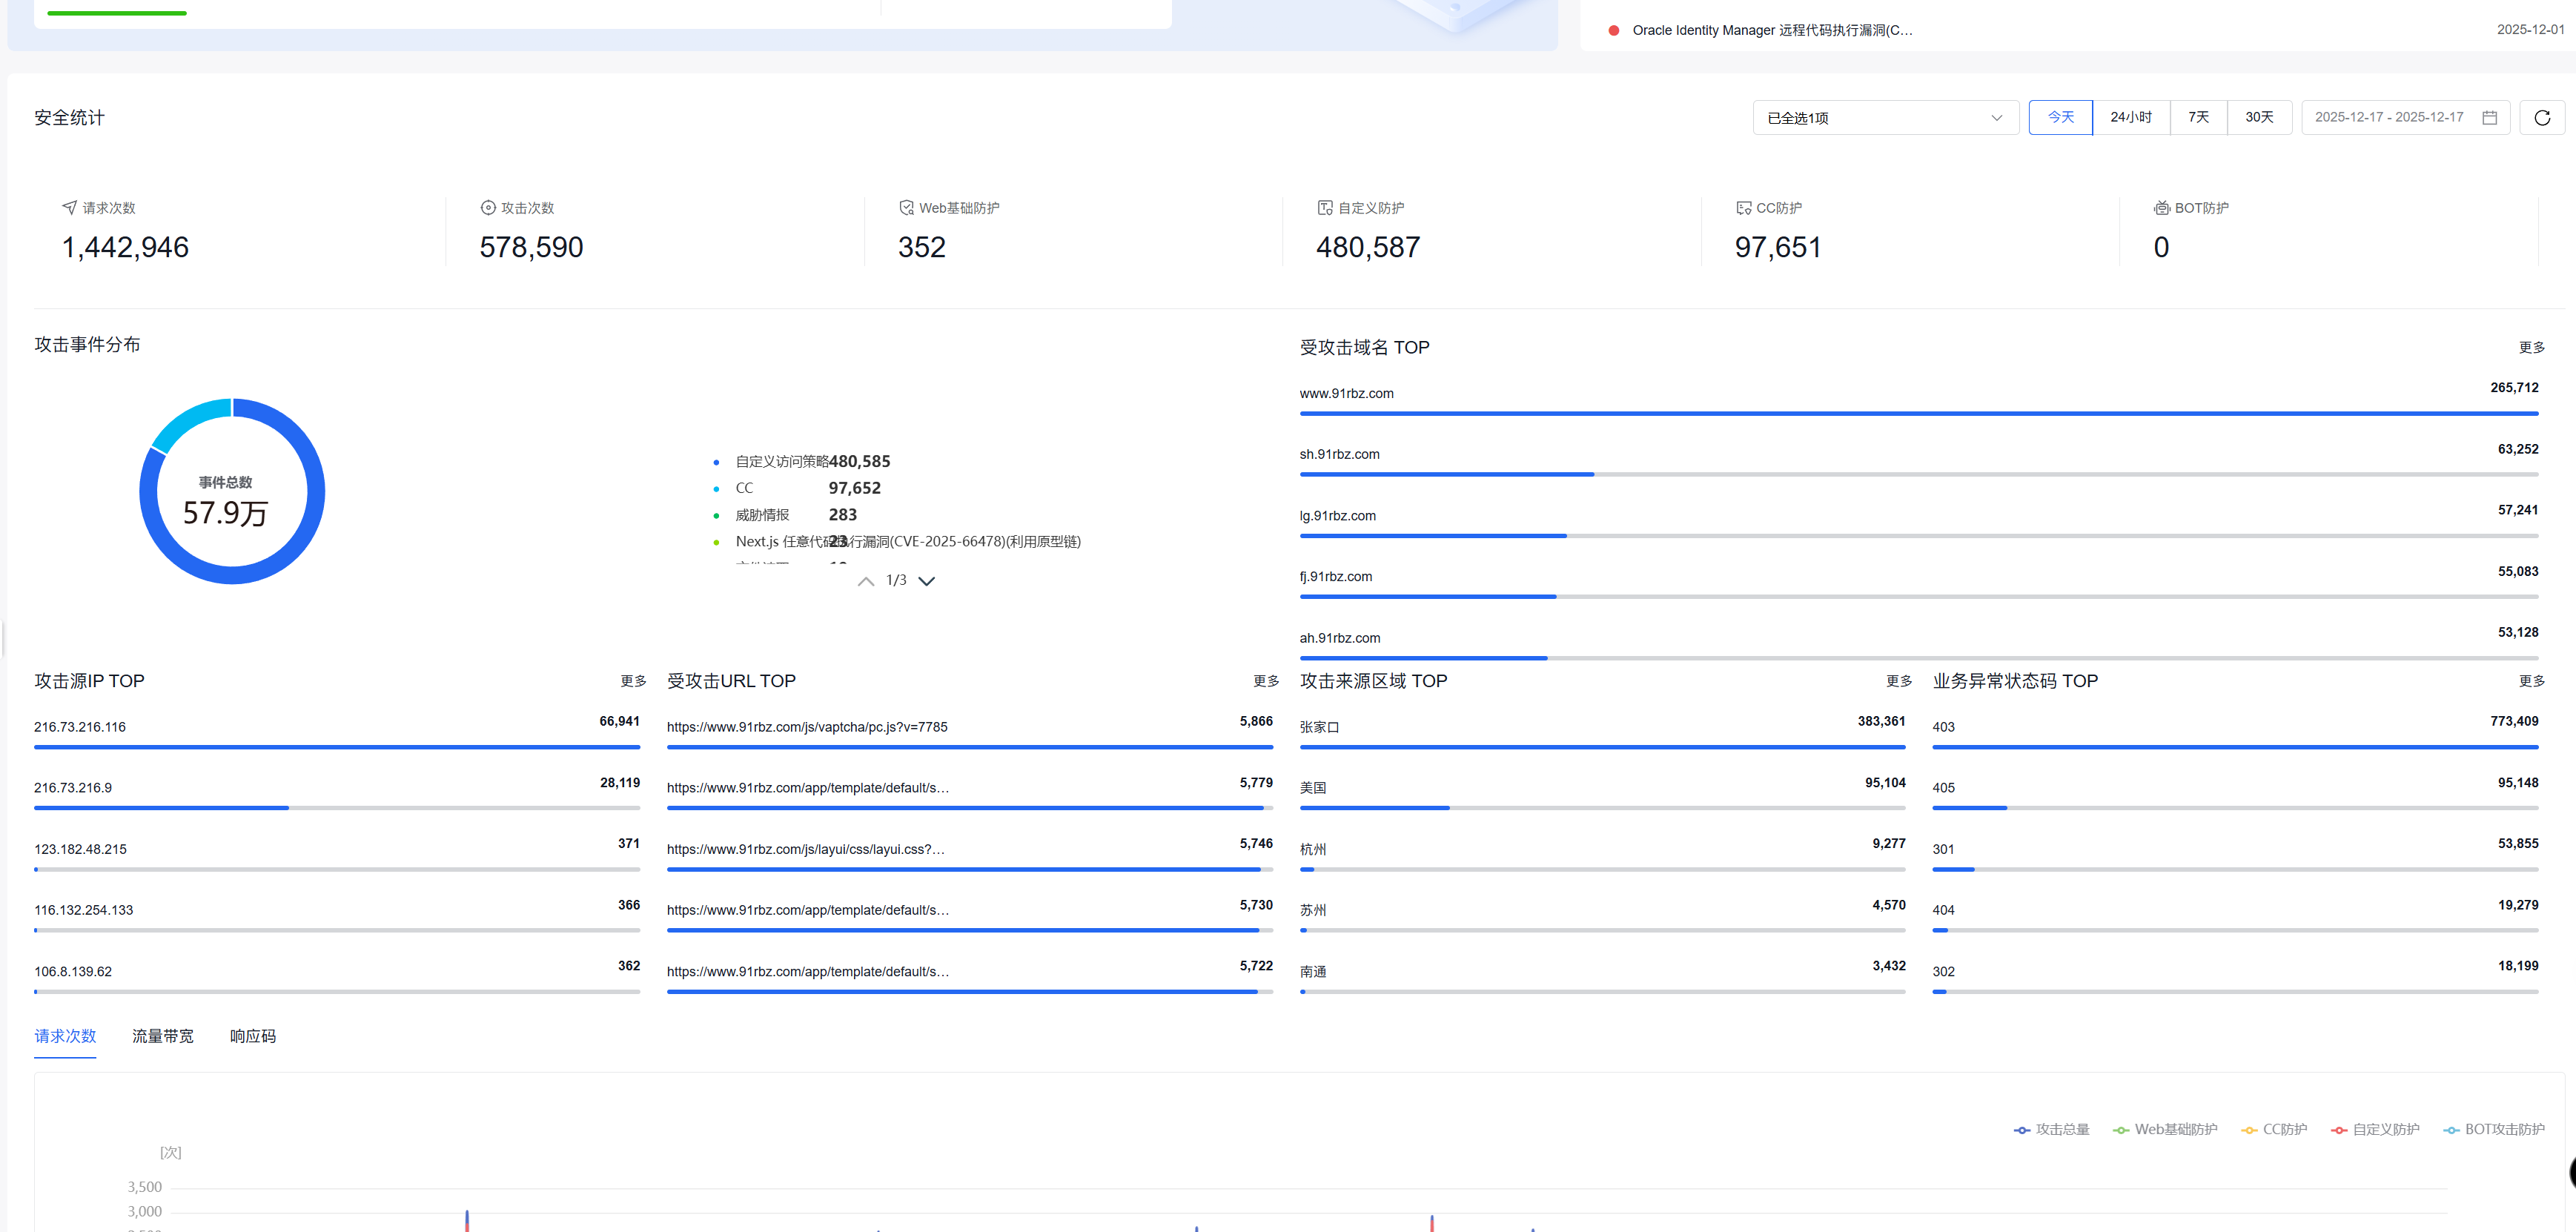Click the CC防护 icon
This screenshot has height=1232, width=2576.
click(1743, 208)
